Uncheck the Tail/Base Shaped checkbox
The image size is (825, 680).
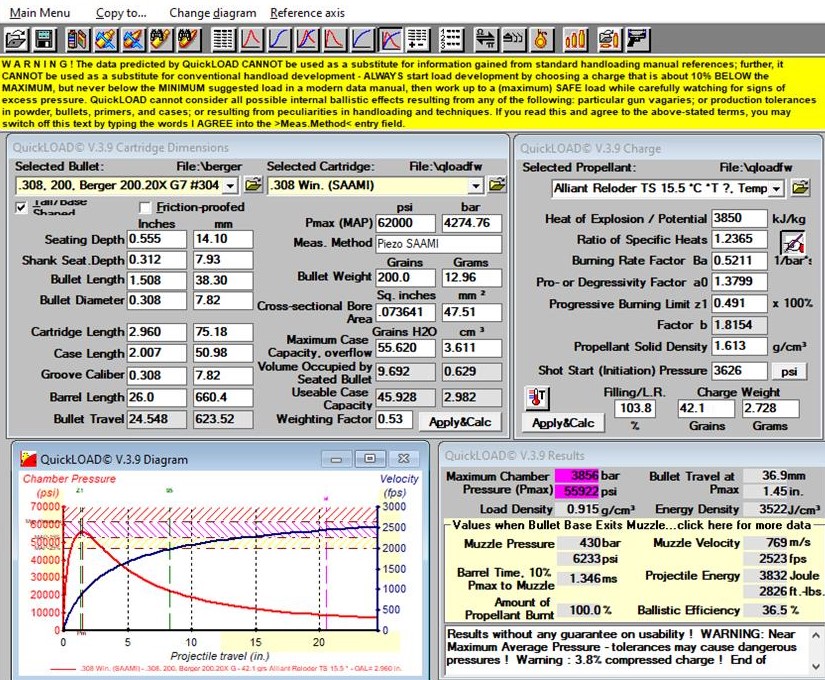[x=22, y=207]
